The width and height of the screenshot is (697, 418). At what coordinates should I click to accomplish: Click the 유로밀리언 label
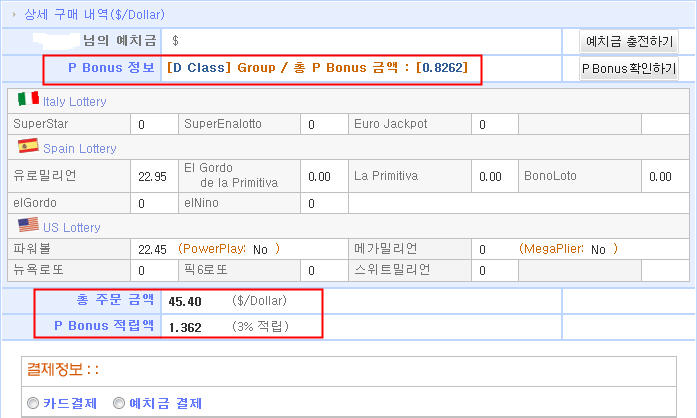[x=45, y=176]
